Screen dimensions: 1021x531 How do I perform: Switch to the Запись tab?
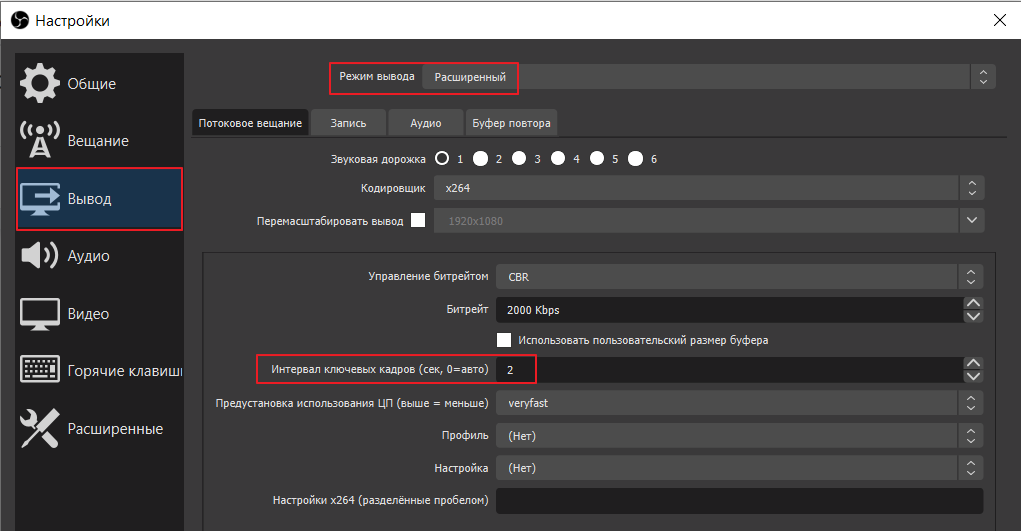pos(347,123)
